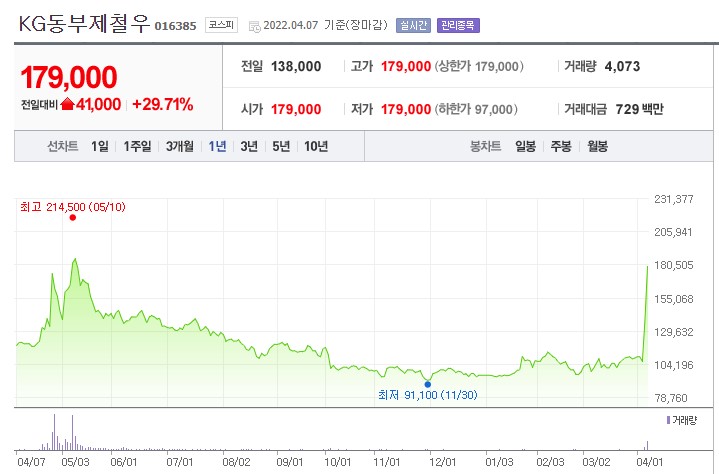Click the red 최고 214,500 marker dot
The width and height of the screenshot is (719, 474).
(72, 217)
